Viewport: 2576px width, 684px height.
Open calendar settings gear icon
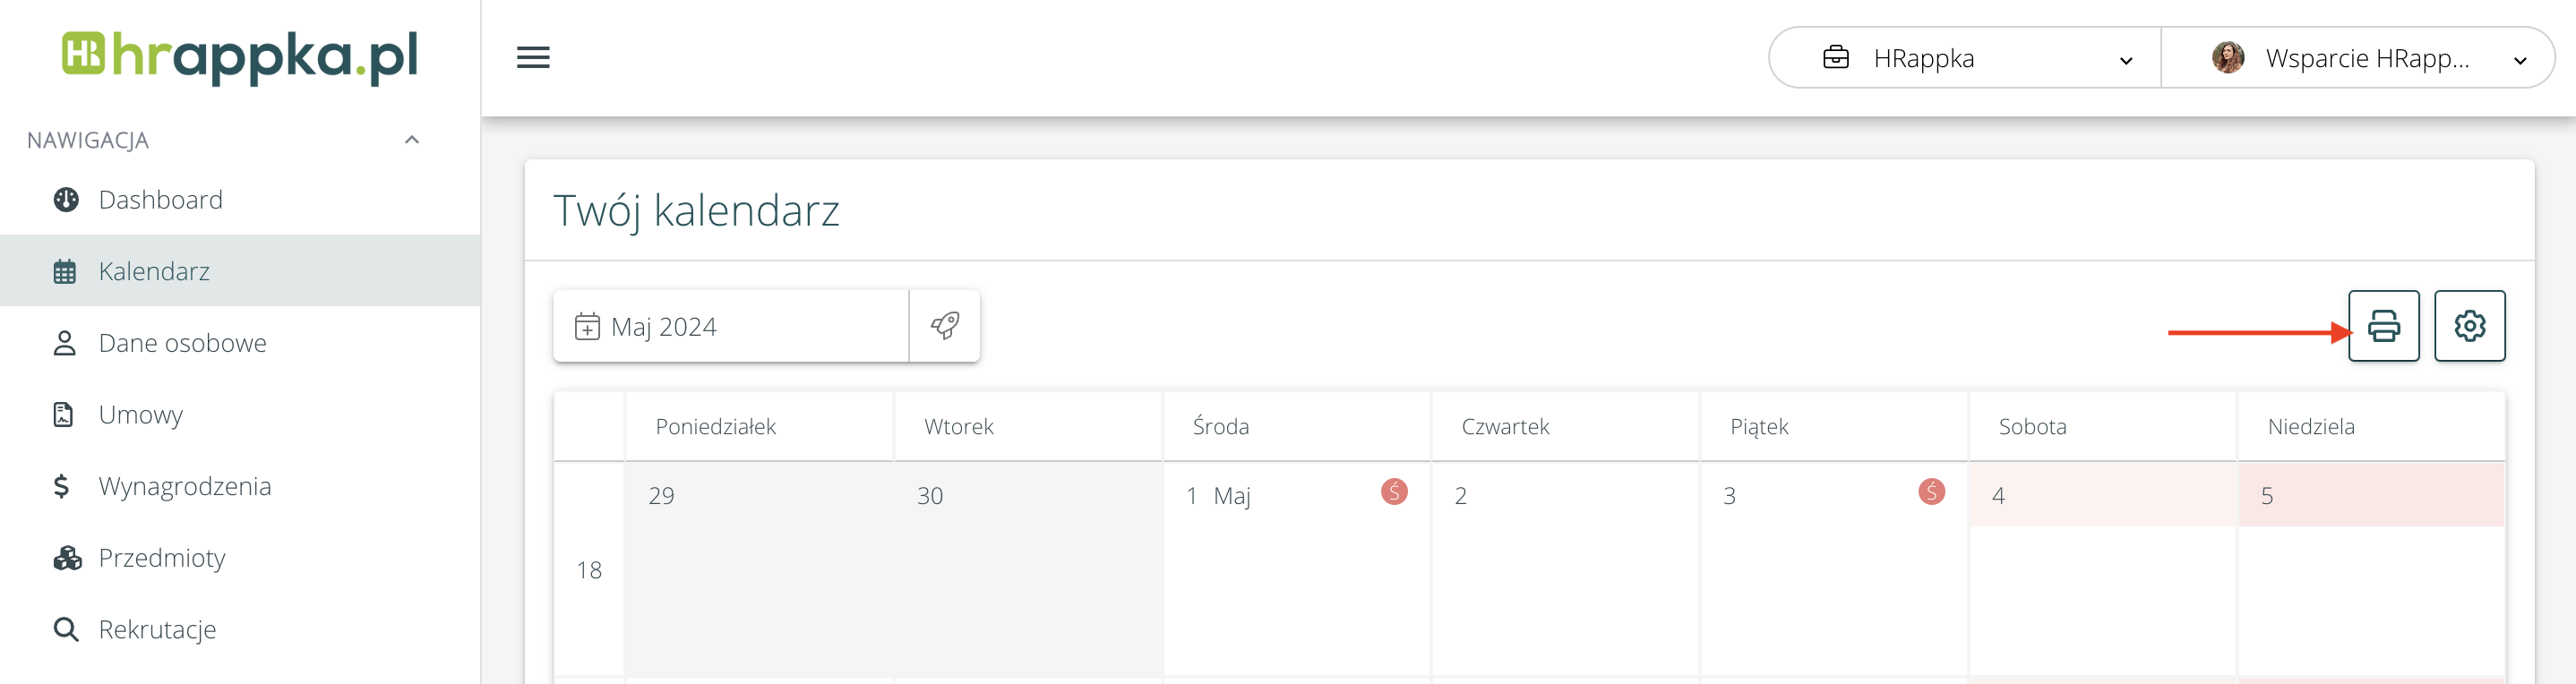point(2469,326)
